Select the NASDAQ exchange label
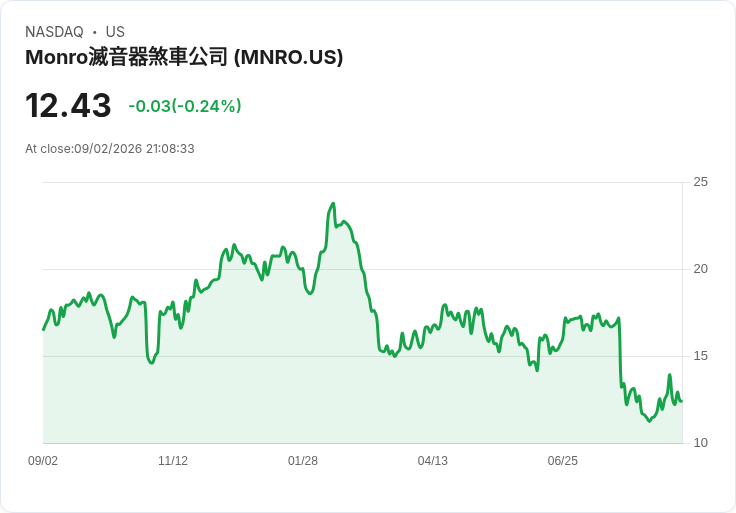 click(x=54, y=32)
